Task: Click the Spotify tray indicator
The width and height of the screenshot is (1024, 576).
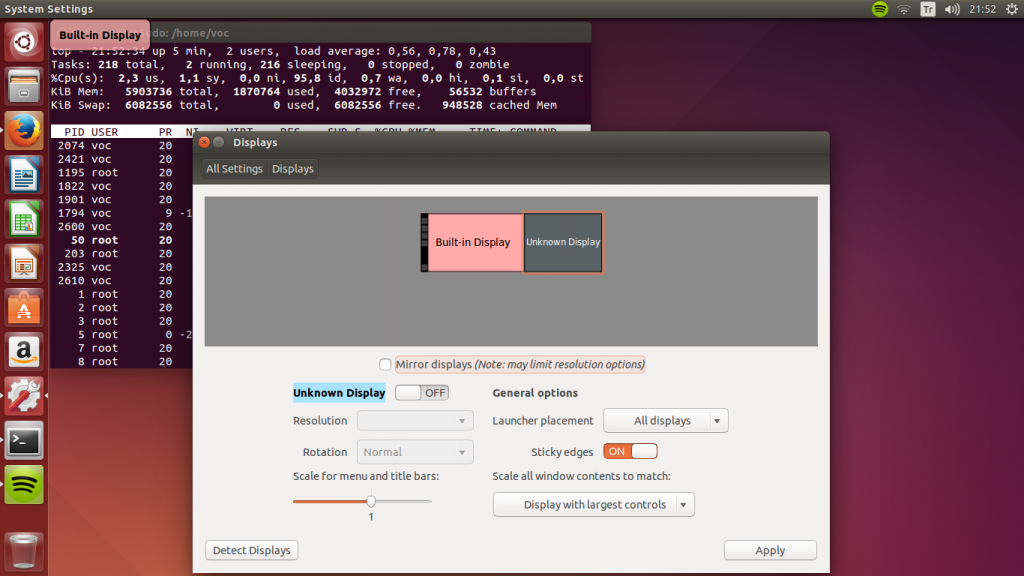Action: point(880,9)
